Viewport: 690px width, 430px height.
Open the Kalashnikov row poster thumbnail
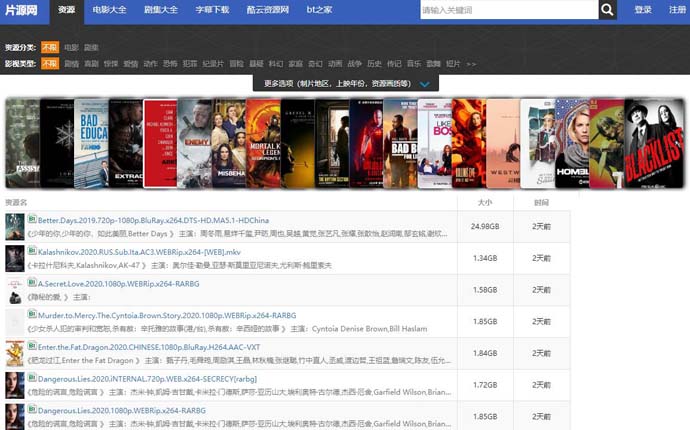pos(15,258)
